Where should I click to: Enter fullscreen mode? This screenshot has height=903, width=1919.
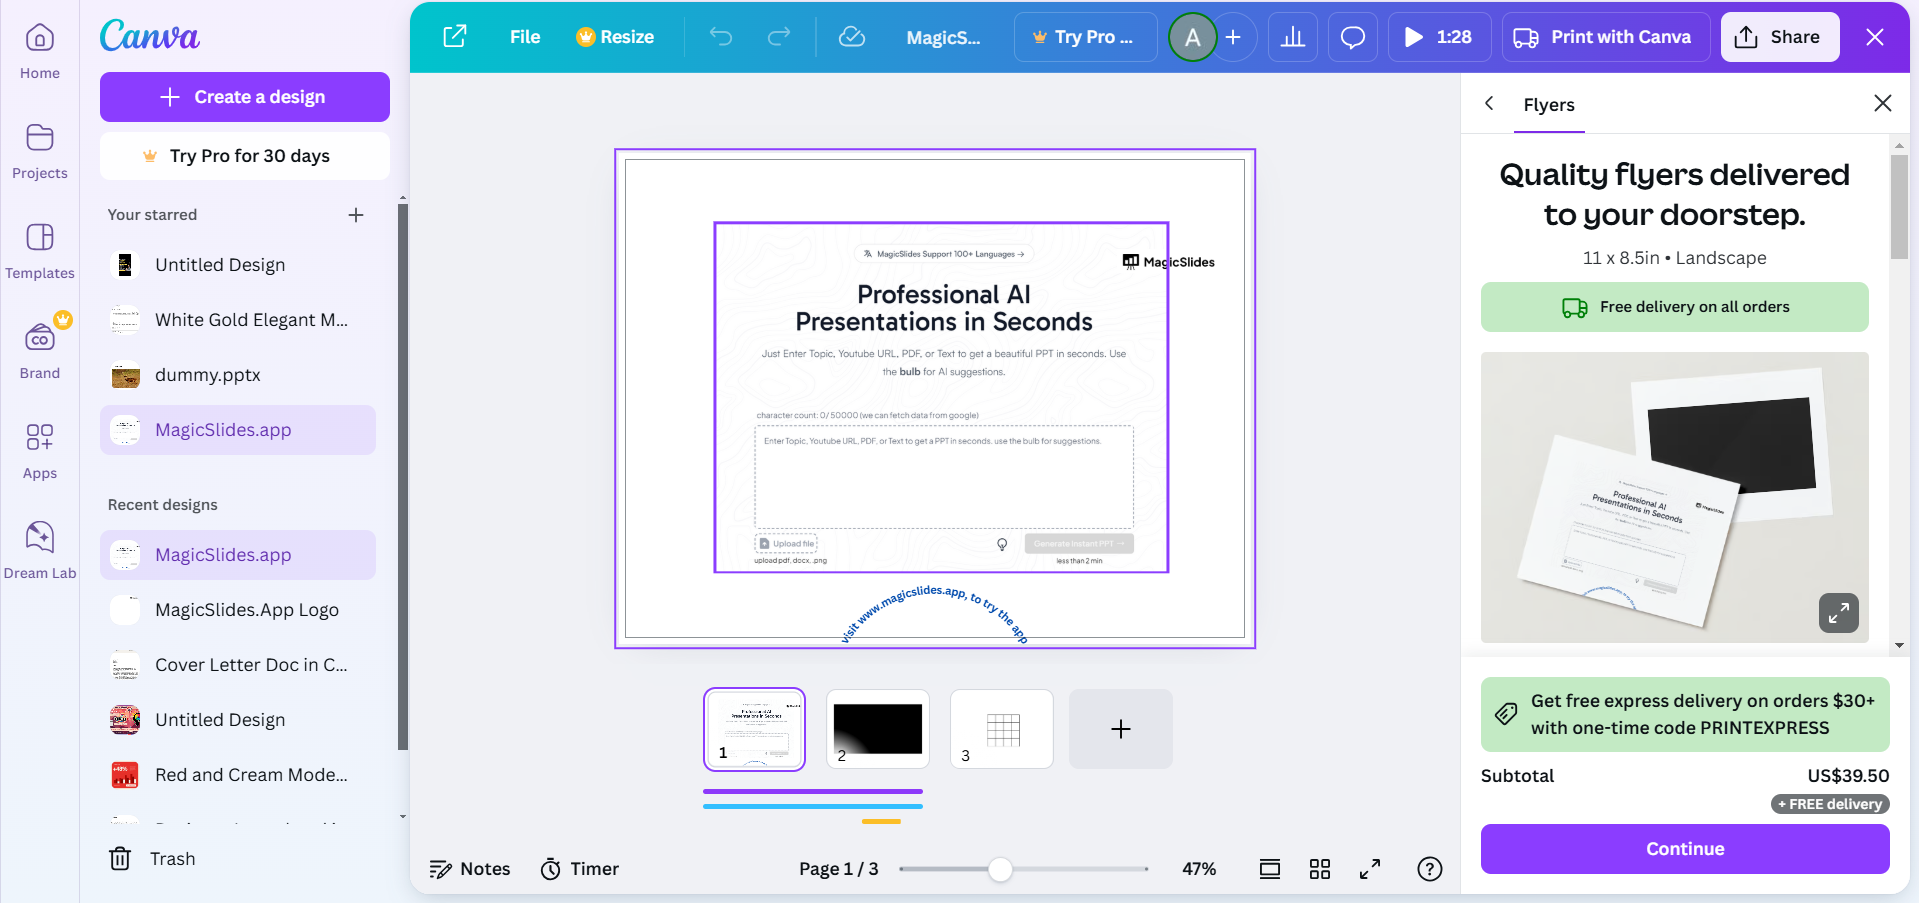point(1370,869)
